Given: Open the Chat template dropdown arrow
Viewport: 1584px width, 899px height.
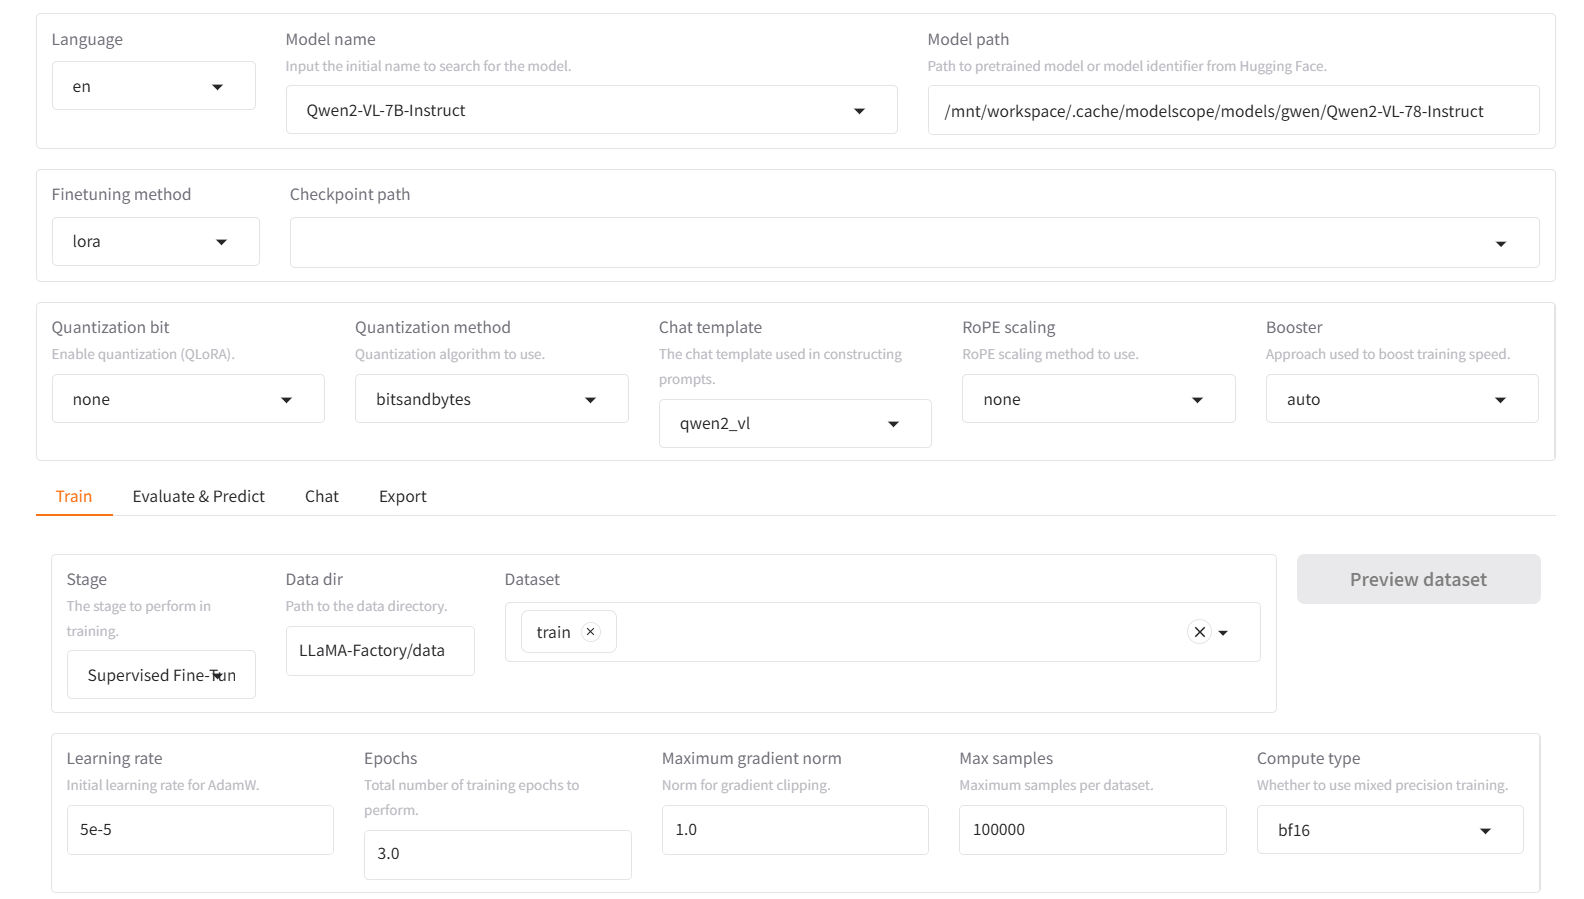Looking at the screenshot, I should [x=893, y=424].
